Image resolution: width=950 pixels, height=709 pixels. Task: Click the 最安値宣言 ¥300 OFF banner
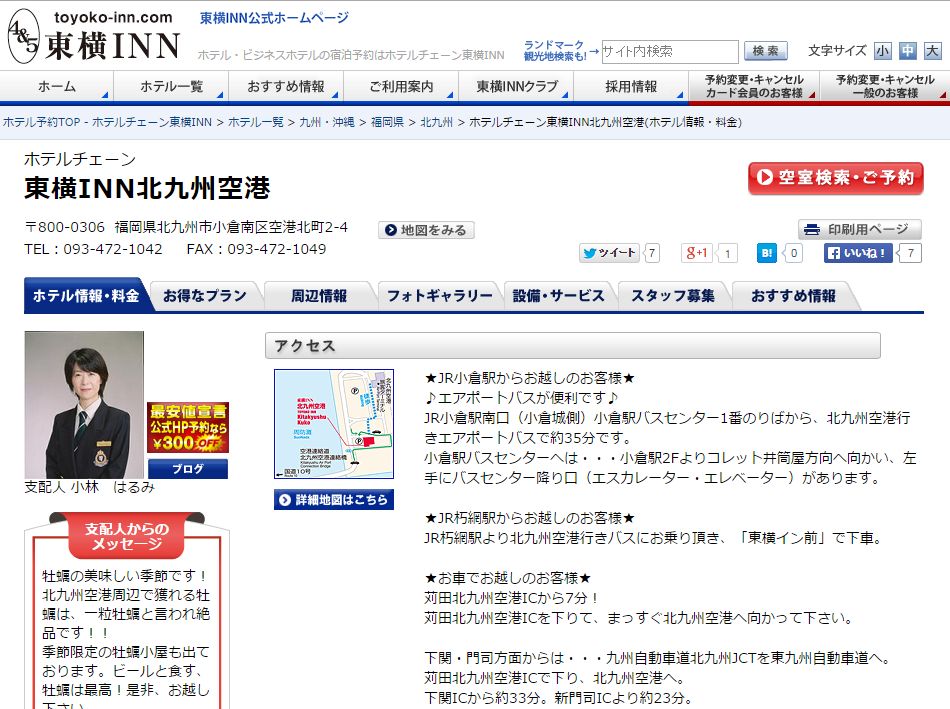click(188, 428)
